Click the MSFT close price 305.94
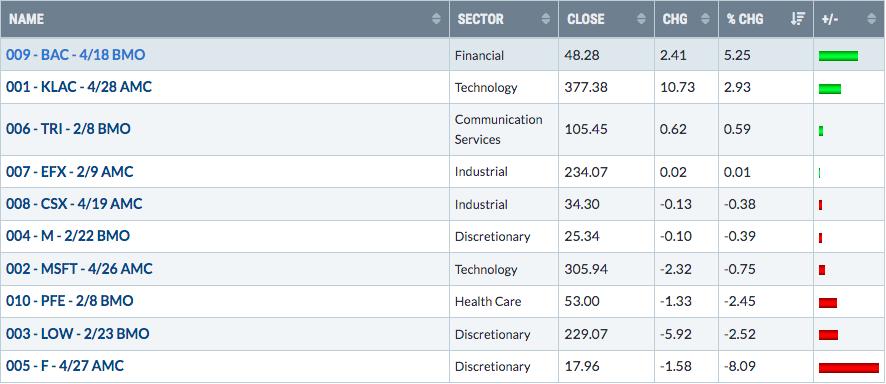This screenshot has height=384, width=886. tap(586, 269)
